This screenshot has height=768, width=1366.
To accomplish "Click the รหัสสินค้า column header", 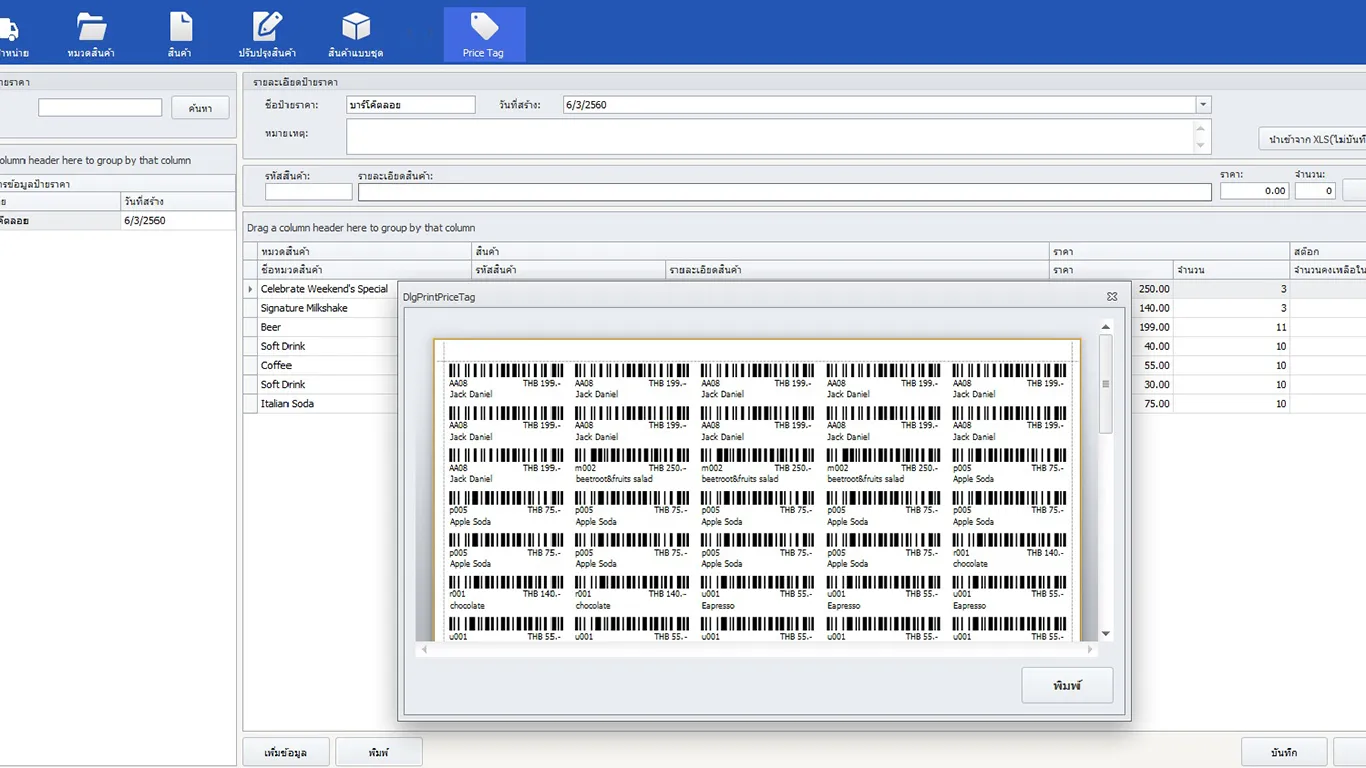I will (568, 270).
